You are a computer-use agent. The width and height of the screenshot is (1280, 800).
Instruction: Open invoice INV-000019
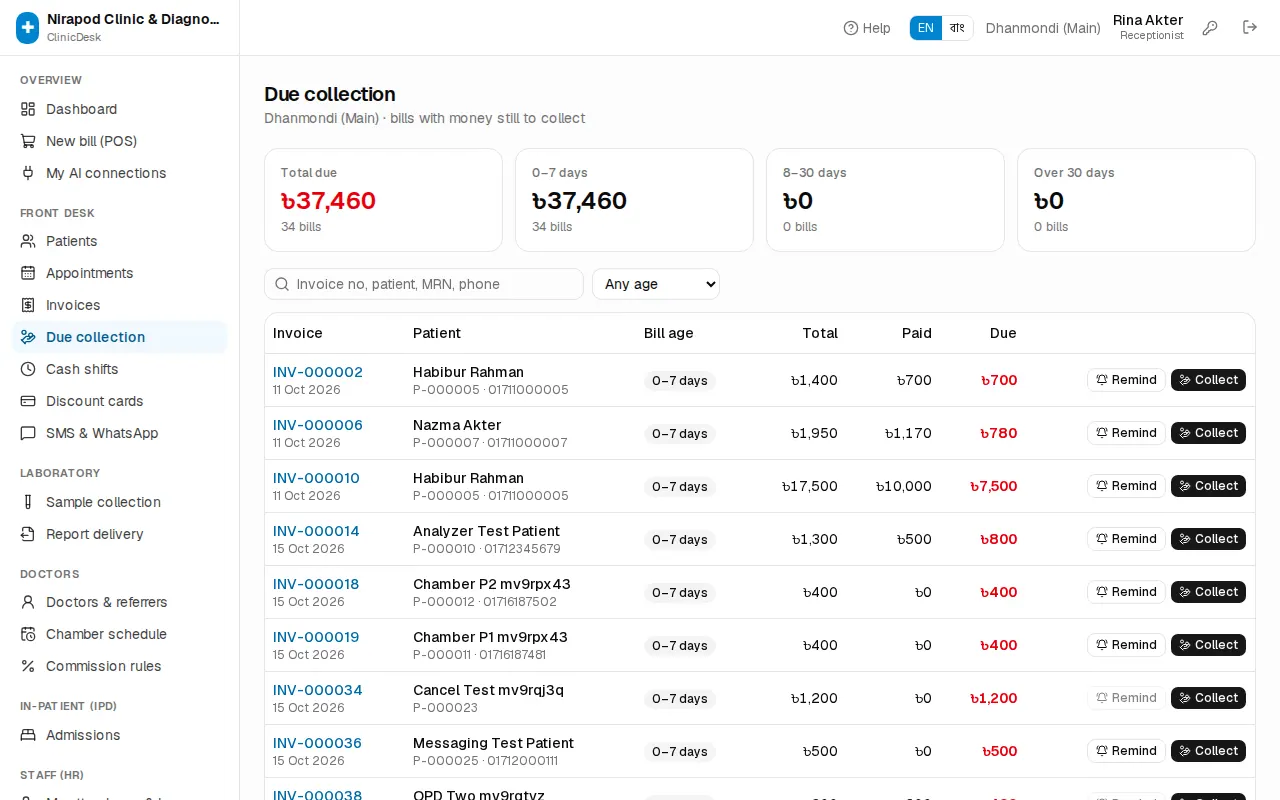[x=316, y=637]
